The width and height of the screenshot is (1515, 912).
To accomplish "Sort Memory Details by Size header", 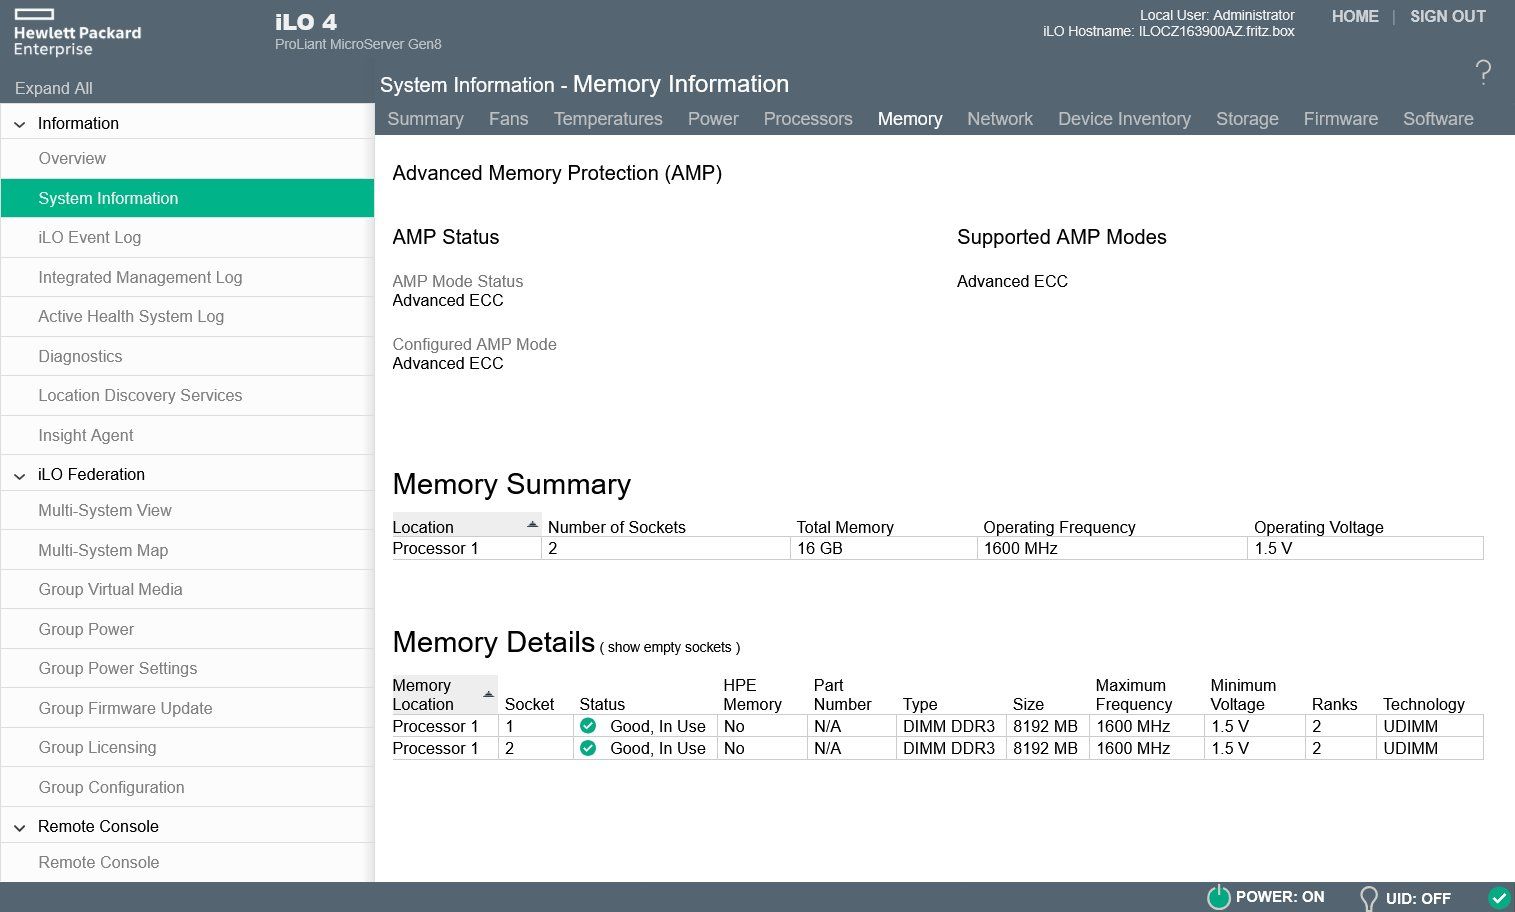I will click(x=1028, y=704).
